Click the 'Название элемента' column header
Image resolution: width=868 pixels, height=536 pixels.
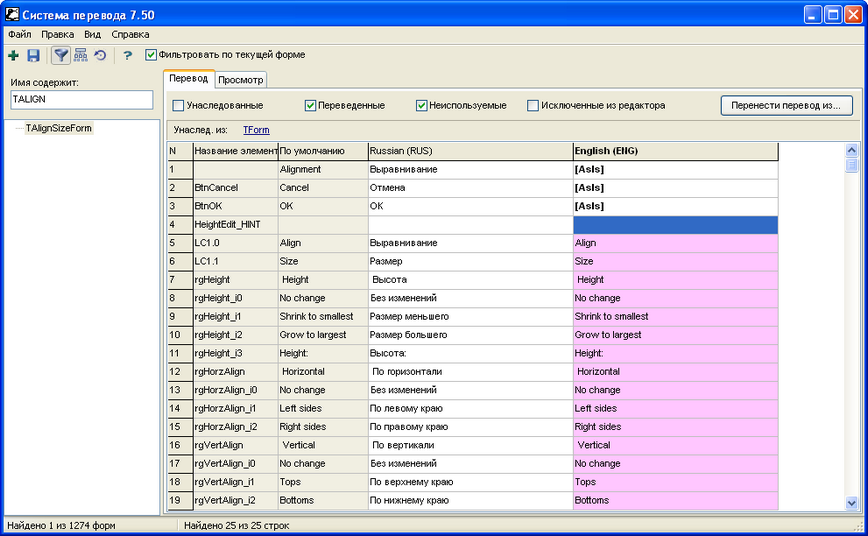click(236, 151)
